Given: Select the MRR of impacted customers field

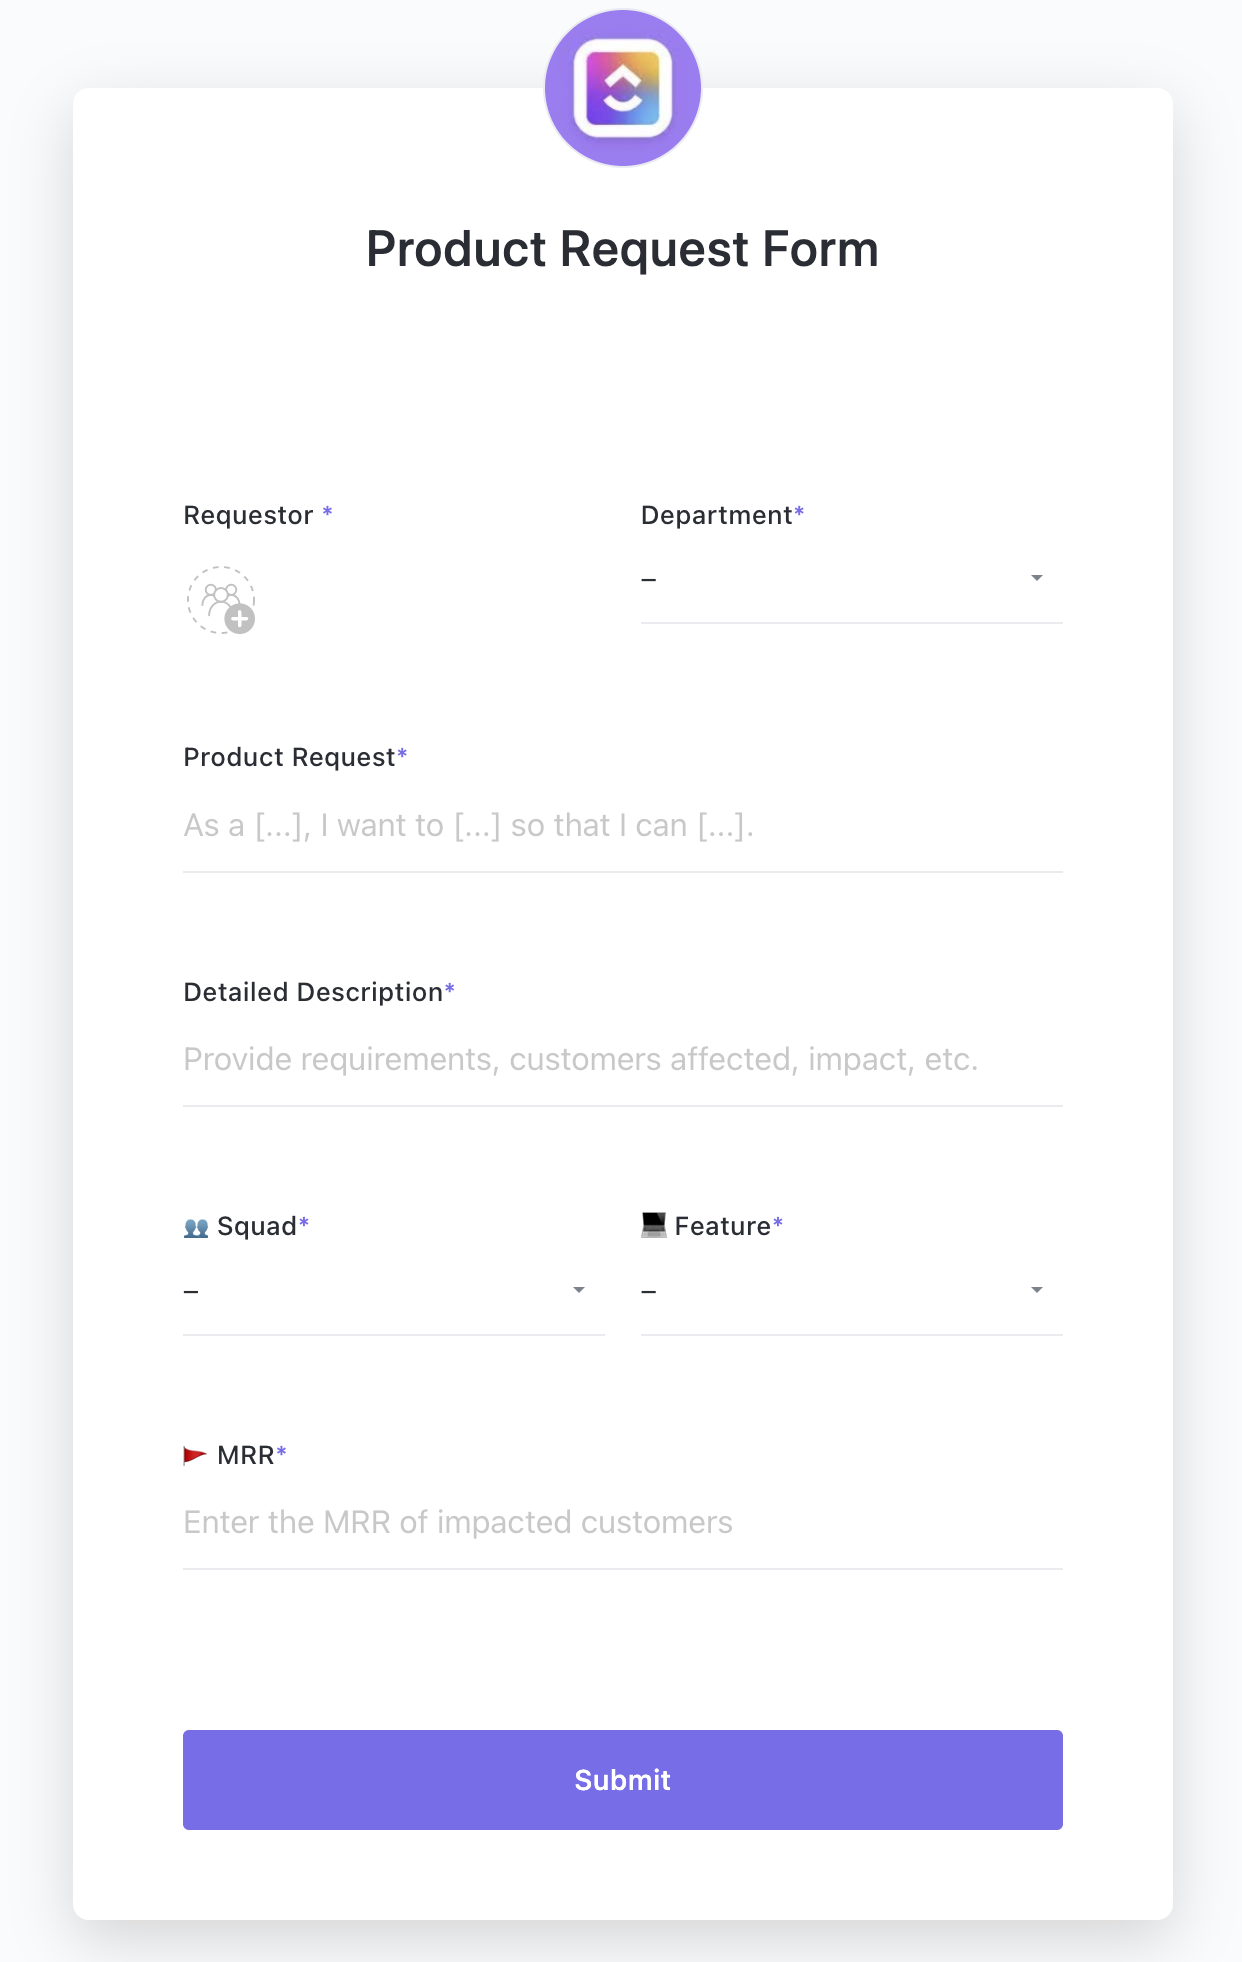Looking at the screenshot, I should click(x=622, y=1523).
